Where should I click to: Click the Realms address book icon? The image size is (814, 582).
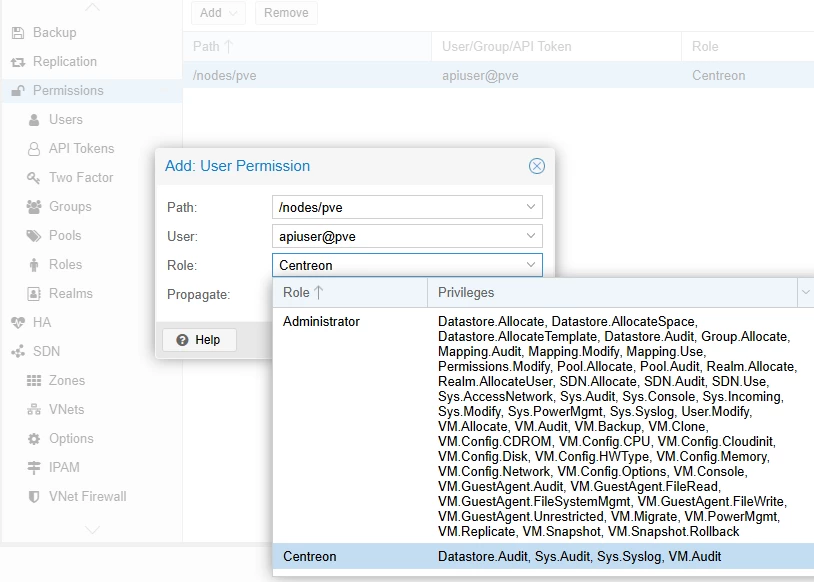click(x=34, y=294)
